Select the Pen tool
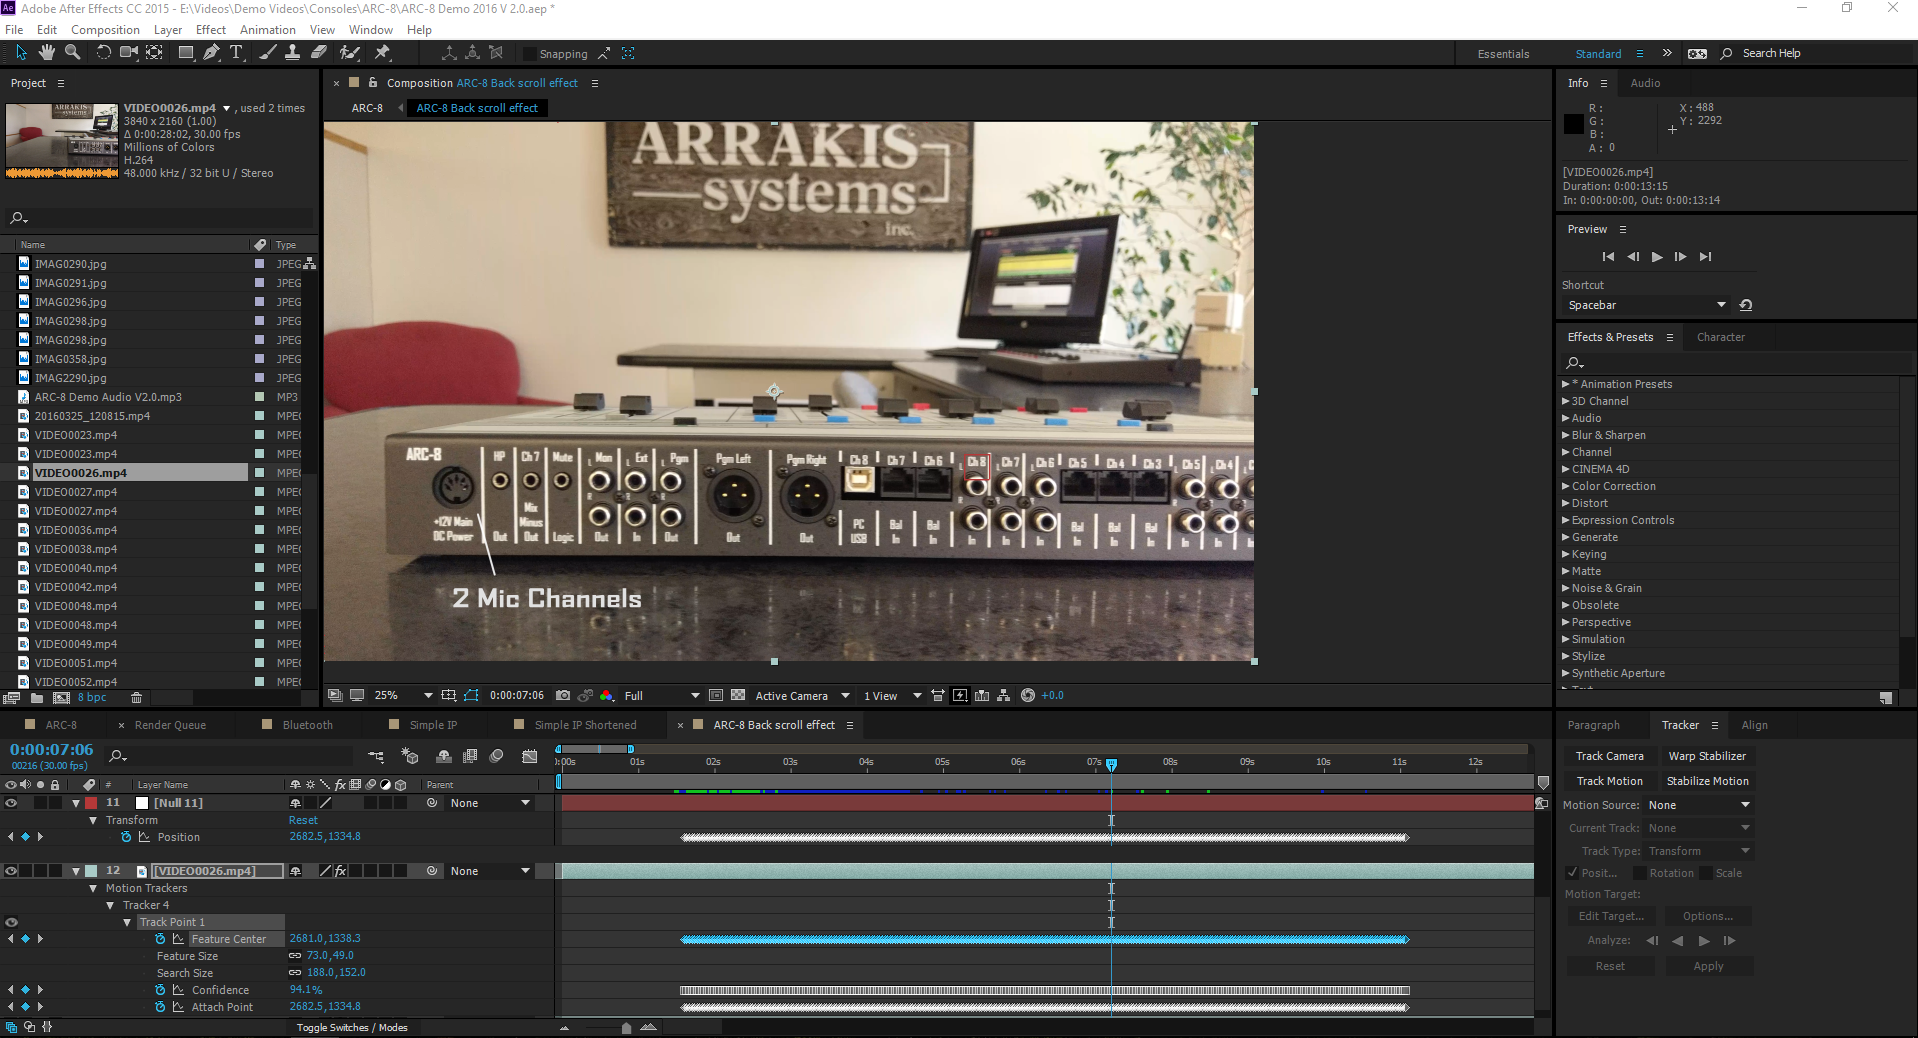This screenshot has height=1038, width=1918. pos(211,53)
